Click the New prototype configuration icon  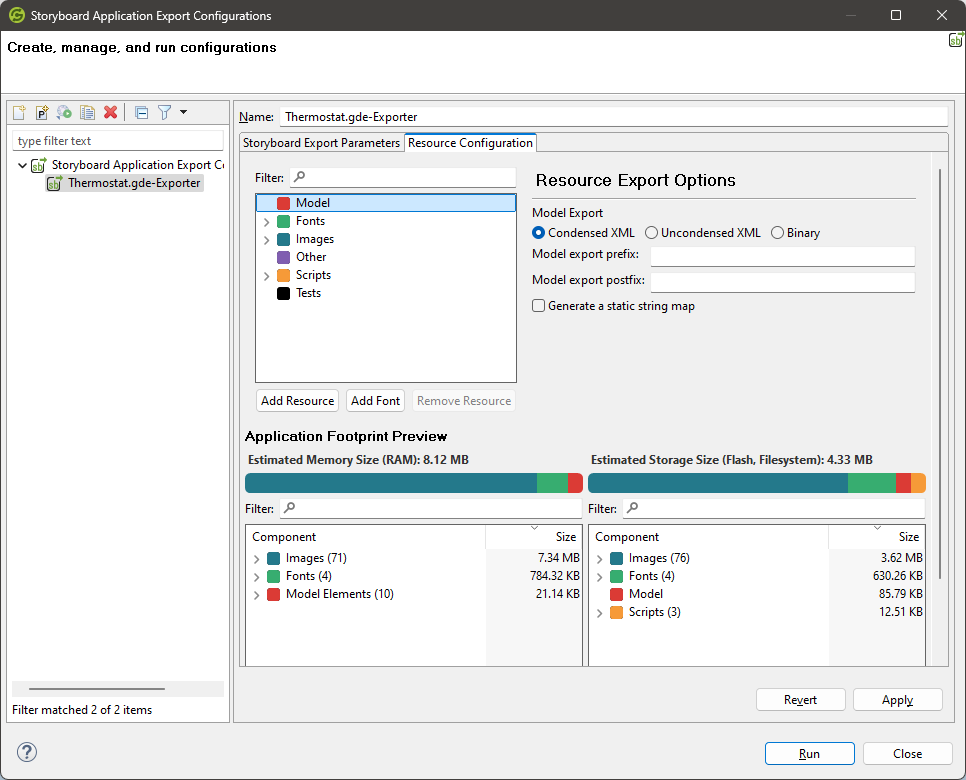(x=41, y=112)
